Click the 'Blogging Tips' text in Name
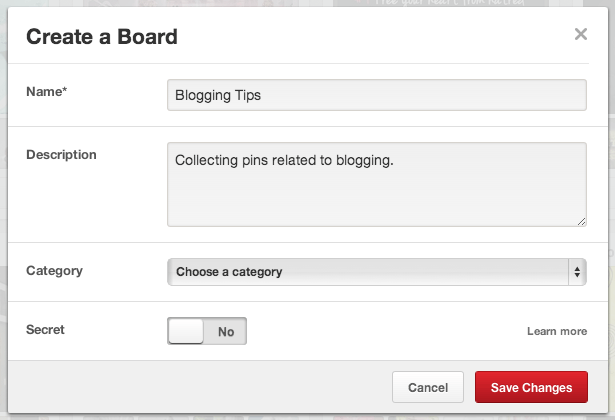Viewport: 615px width, 420px height. pos(218,95)
